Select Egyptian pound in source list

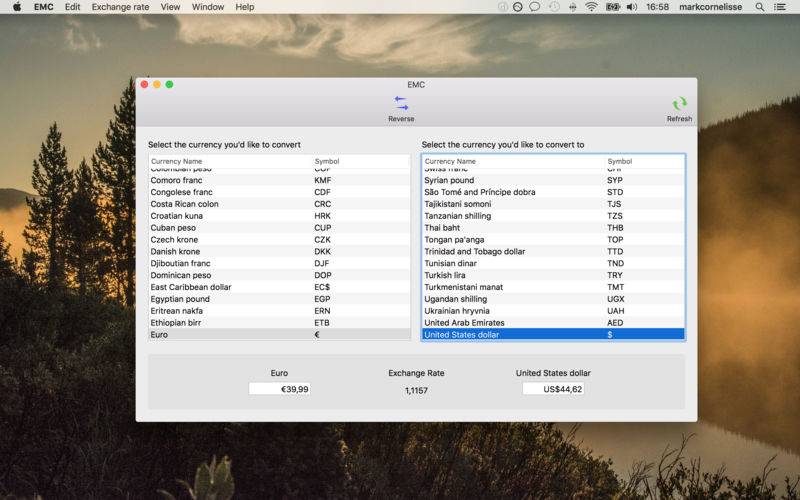click(279, 299)
